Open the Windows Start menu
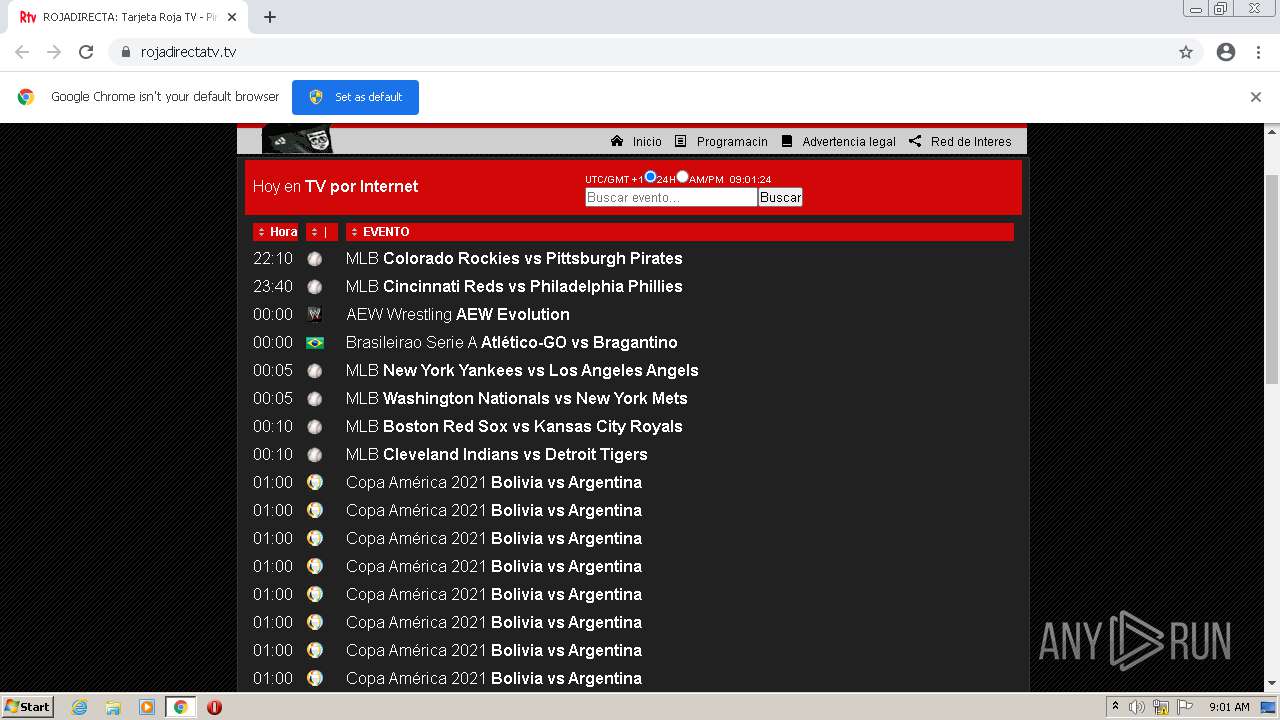This screenshot has height=720, width=1280. tap(27, 707)
